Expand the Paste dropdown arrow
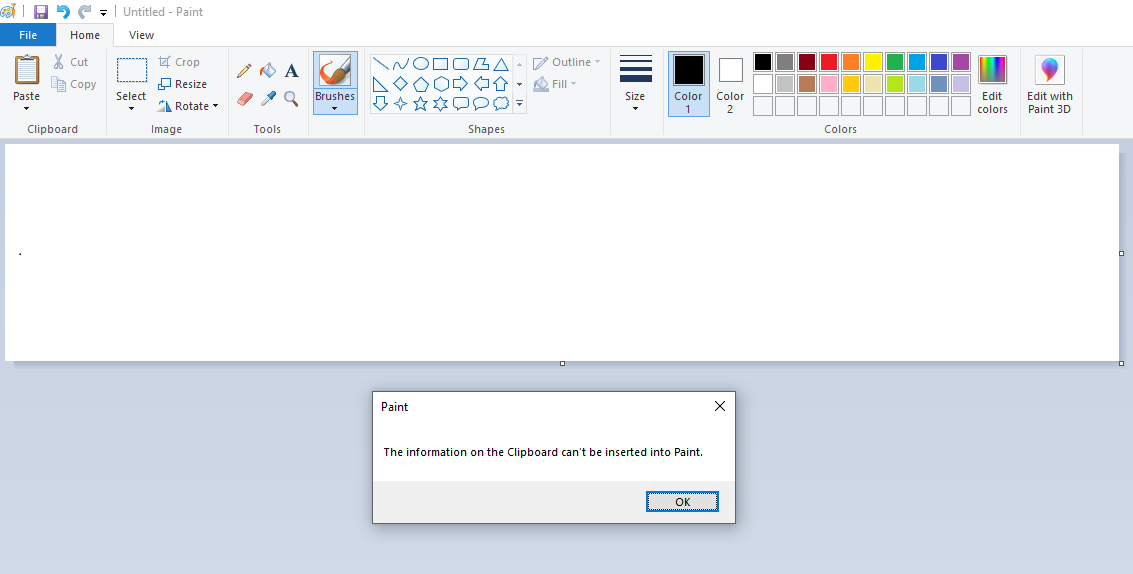The height and width of the screenshot is (574, 1133). pyautogui.click(x=27, y=109)
